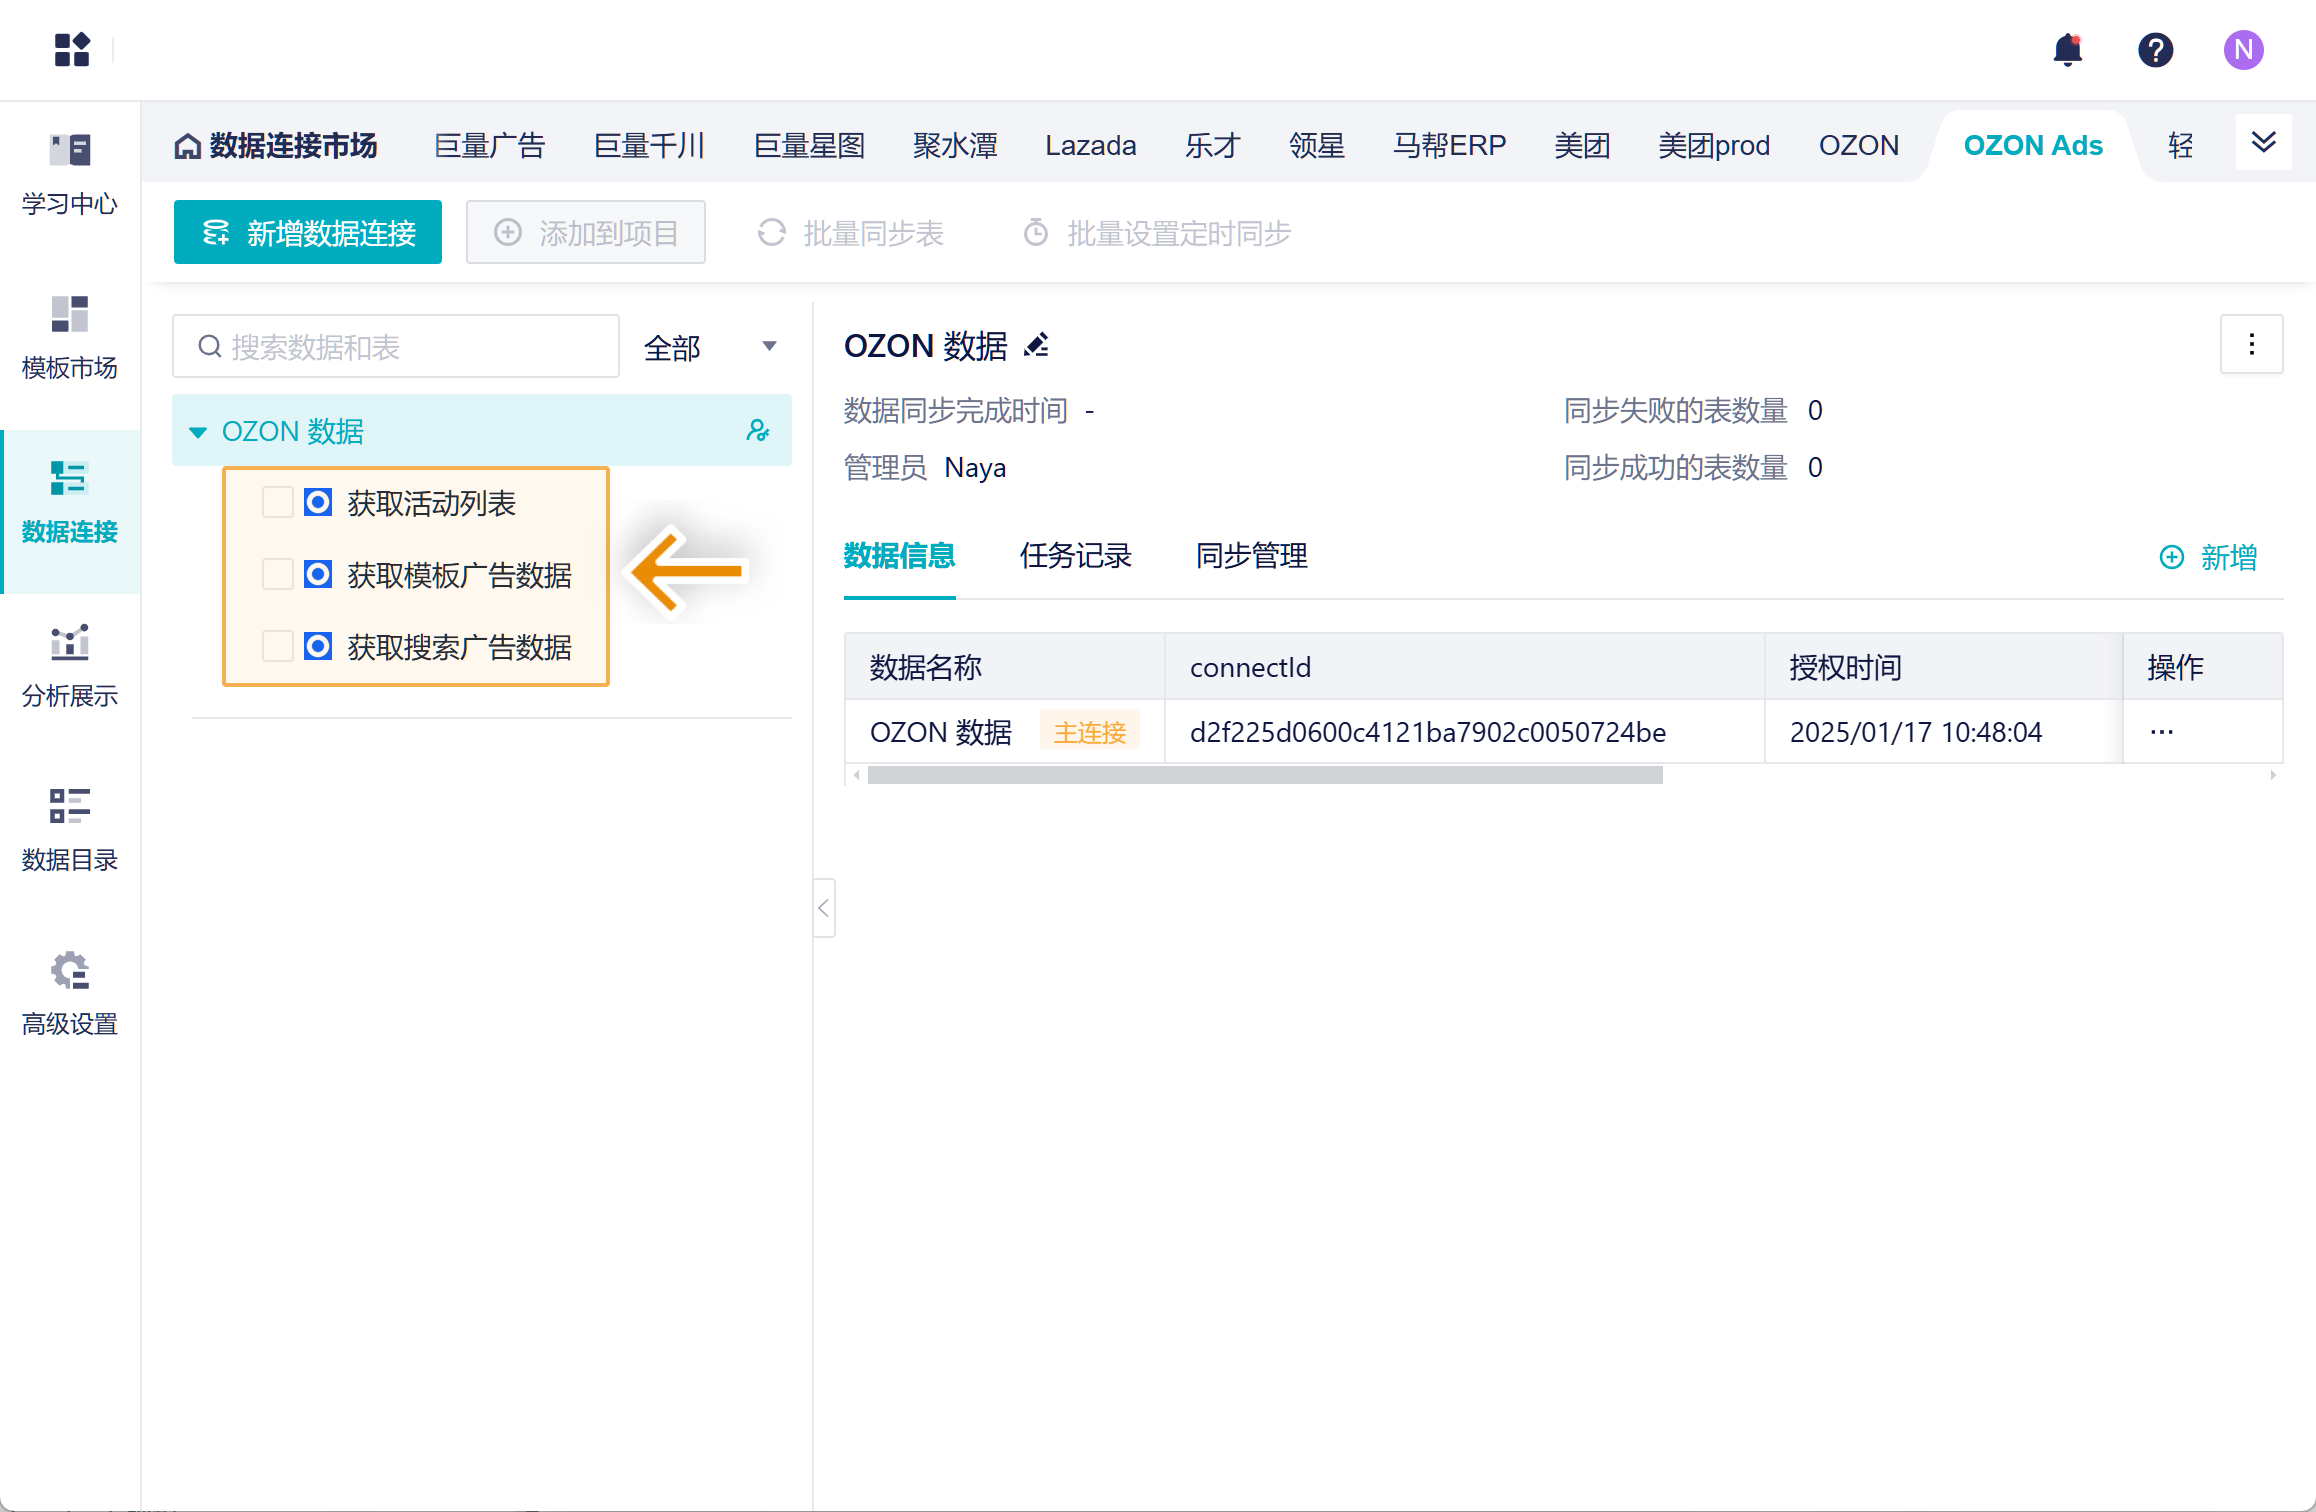Screen dimensions: 2316x1512
Task: Click the 新增数据连接 button
Action: click(308, 233)
